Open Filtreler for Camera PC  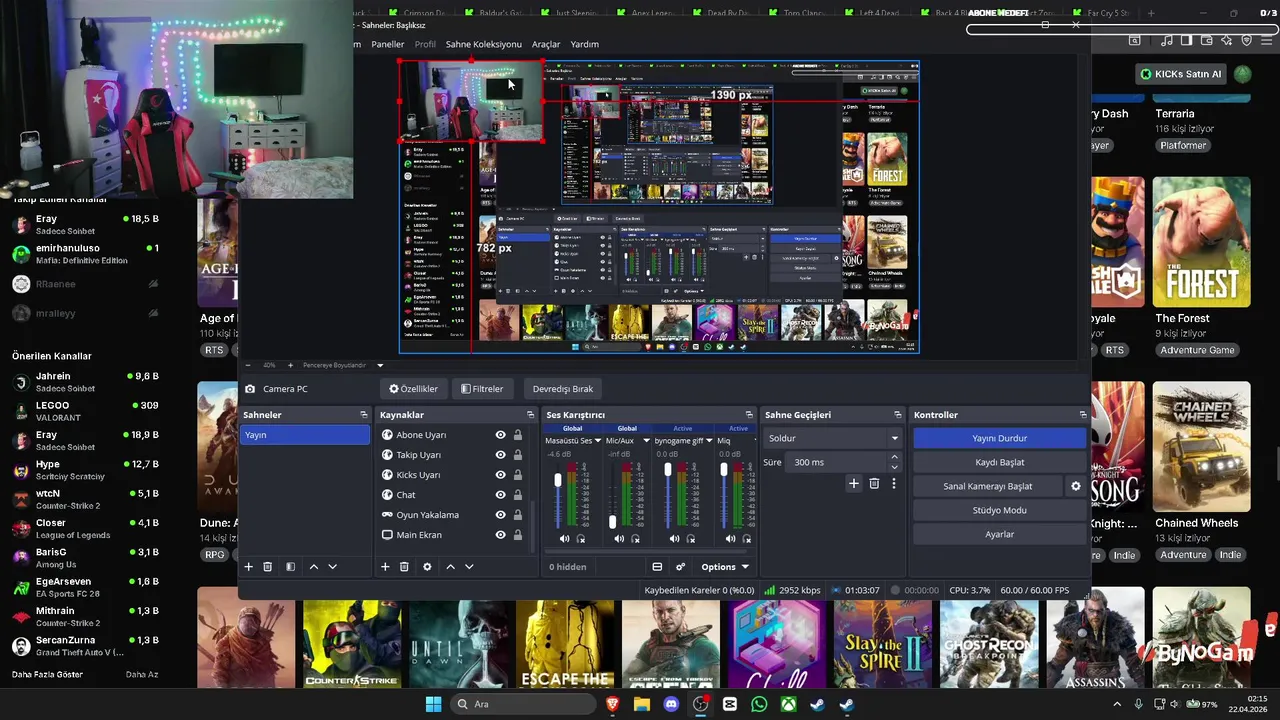(x=482, y=389)
